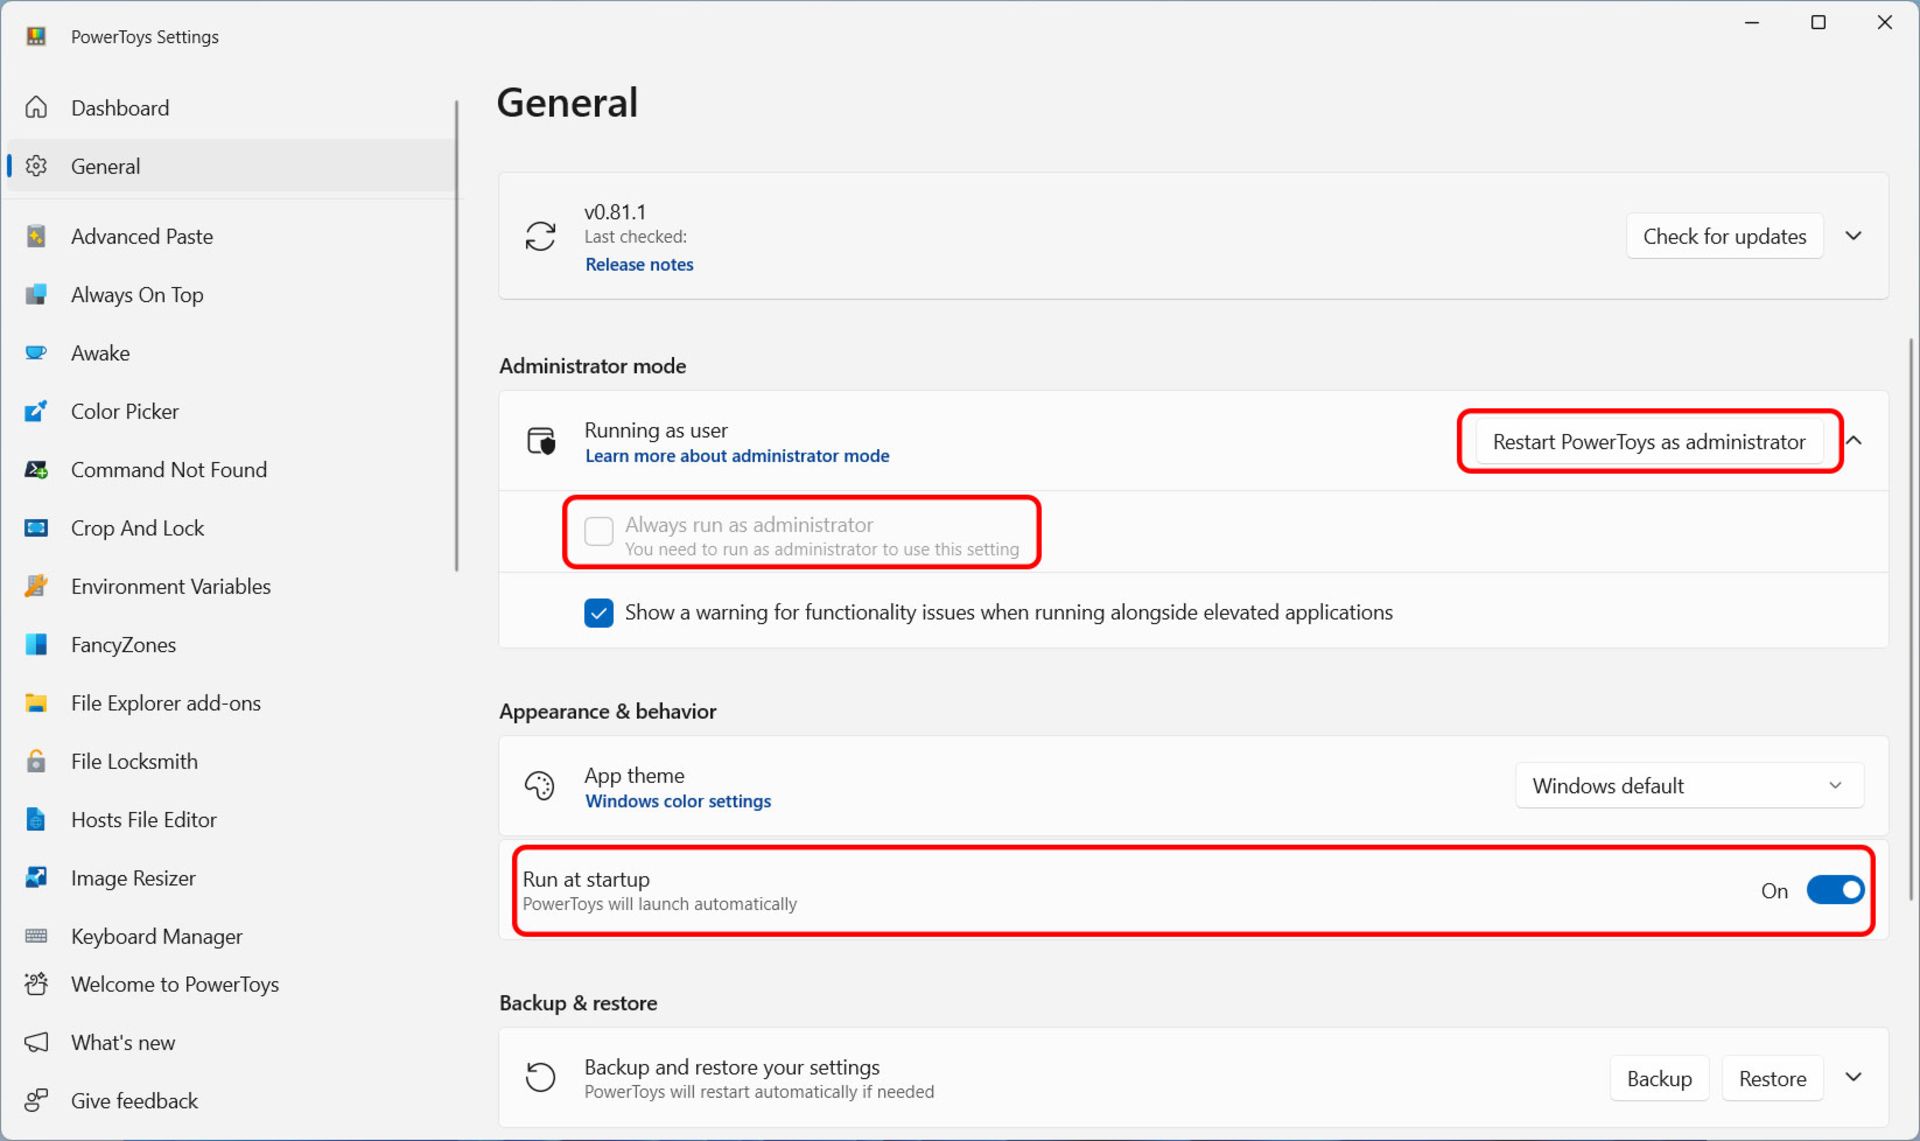This screenshot has width=1920, height=1141.
Task: Click the Color Picker sidebar icon
Action: [x=38, y=410]
